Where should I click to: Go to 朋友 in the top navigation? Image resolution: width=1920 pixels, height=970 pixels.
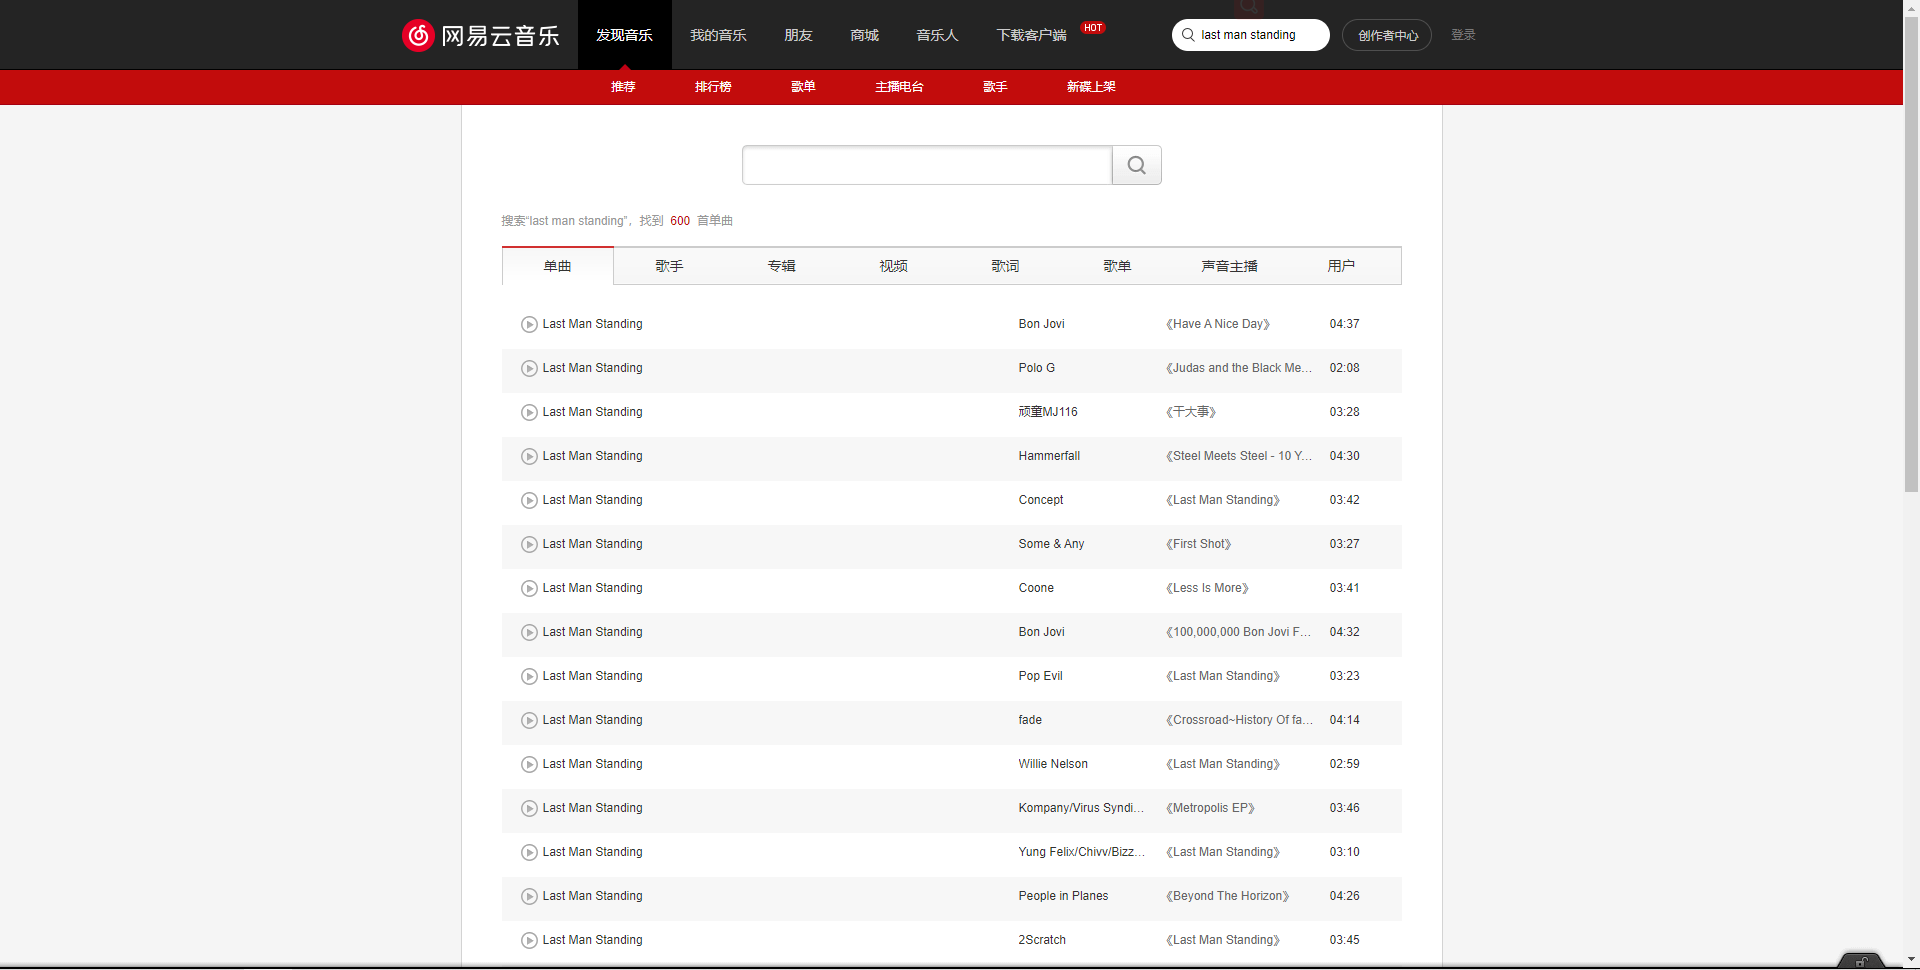pyautogui.click(x=798, y=35)
